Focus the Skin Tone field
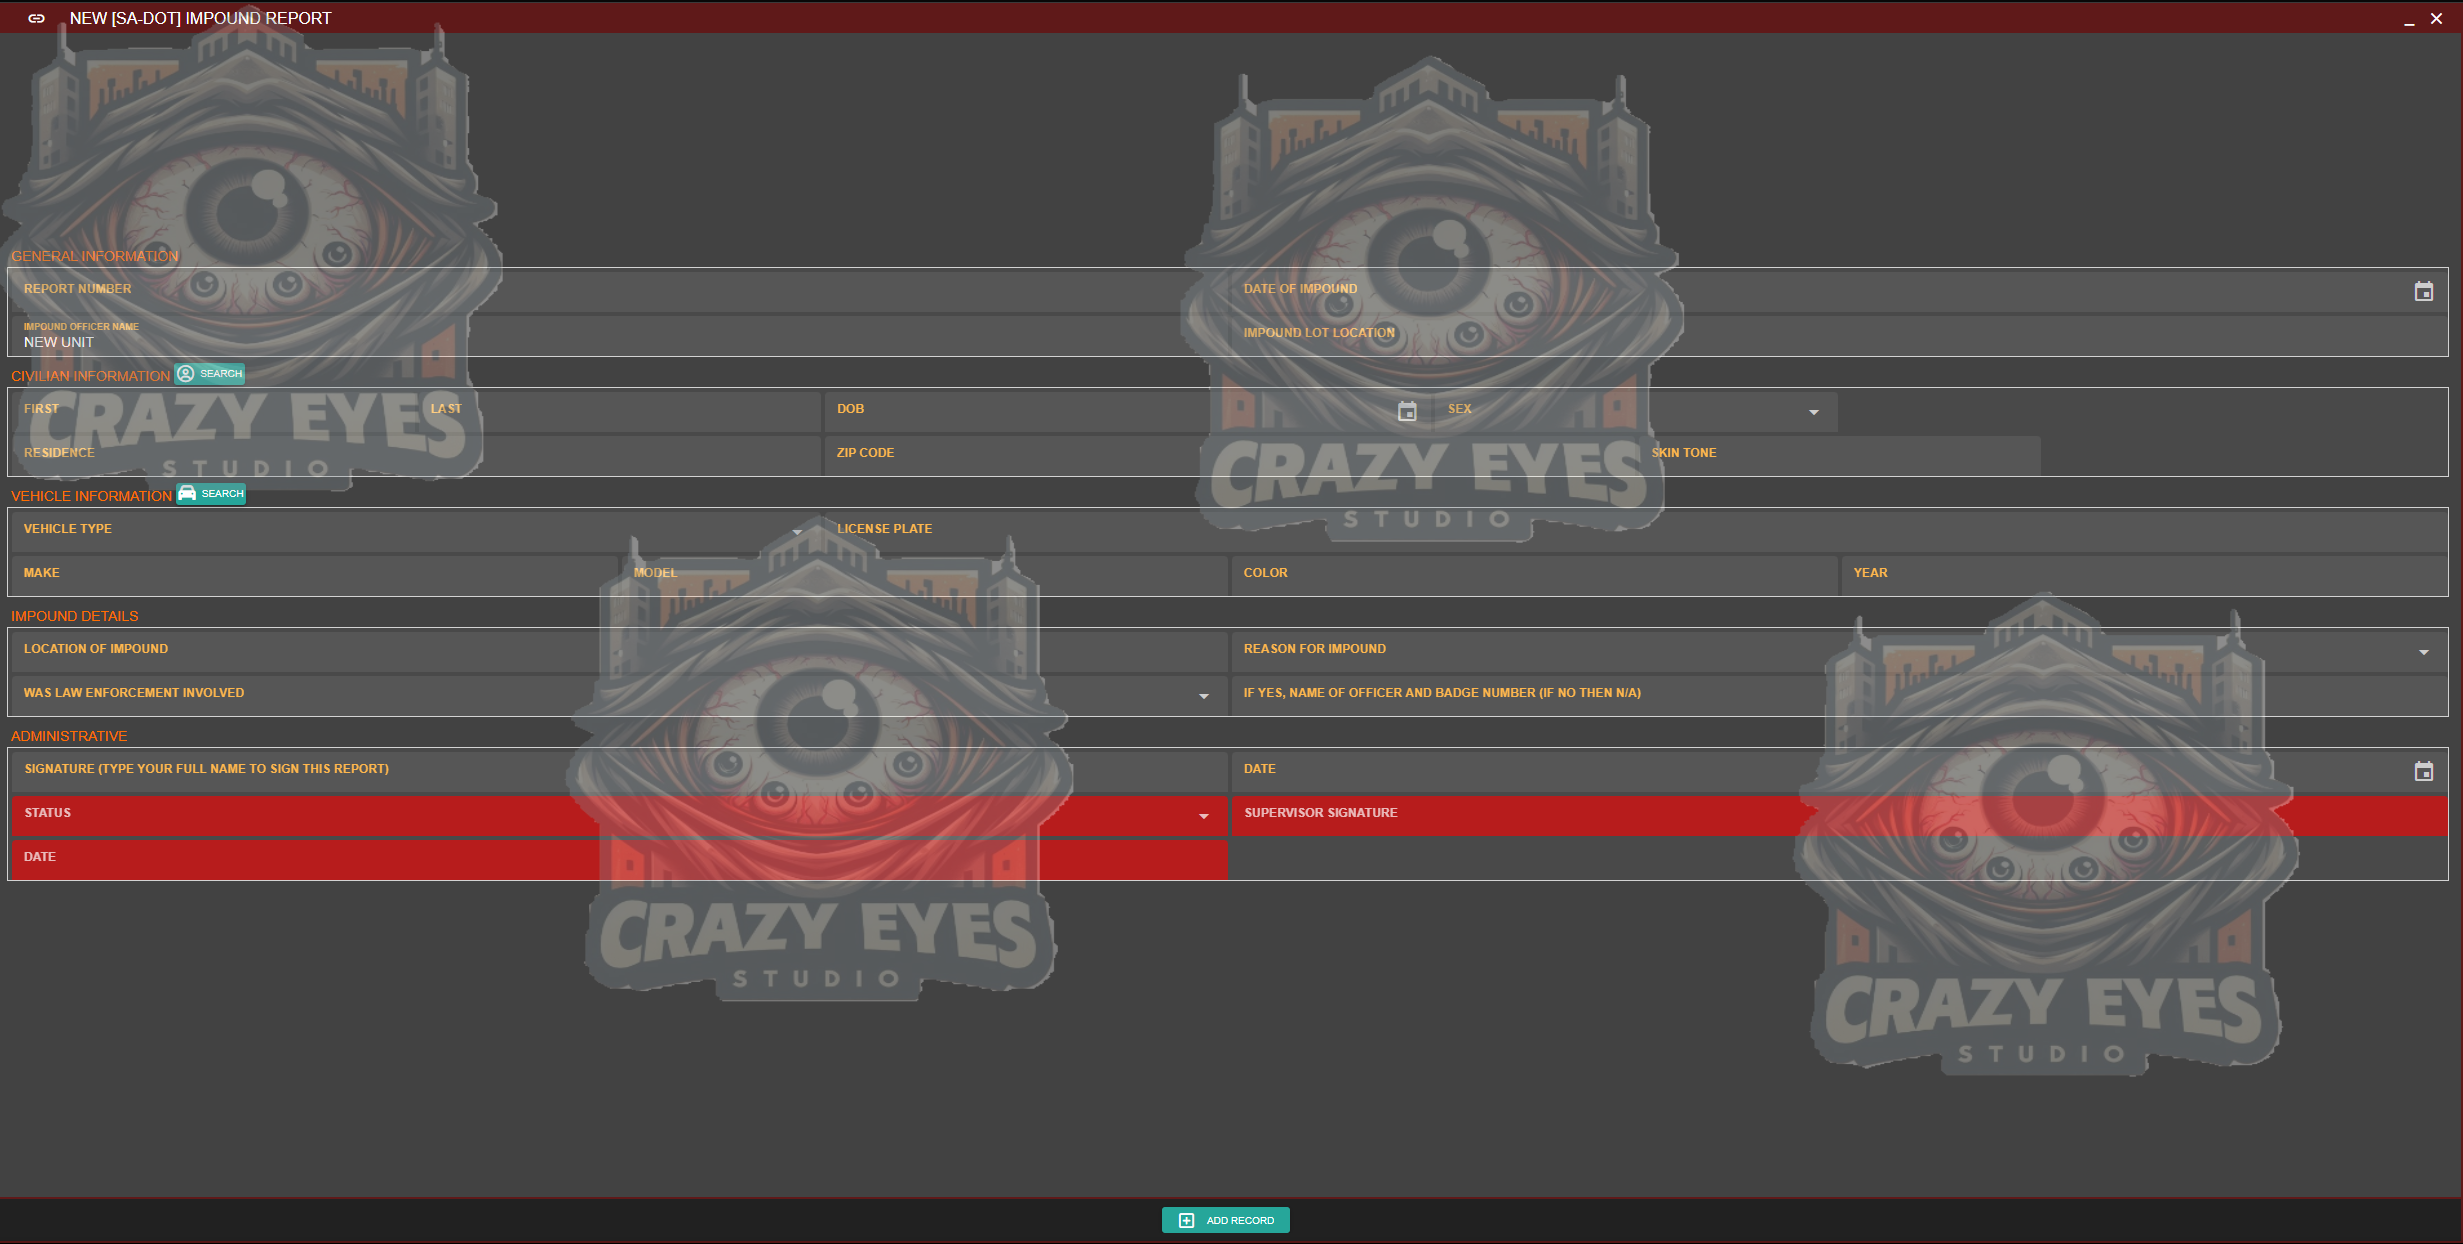 pos(1839,456)
